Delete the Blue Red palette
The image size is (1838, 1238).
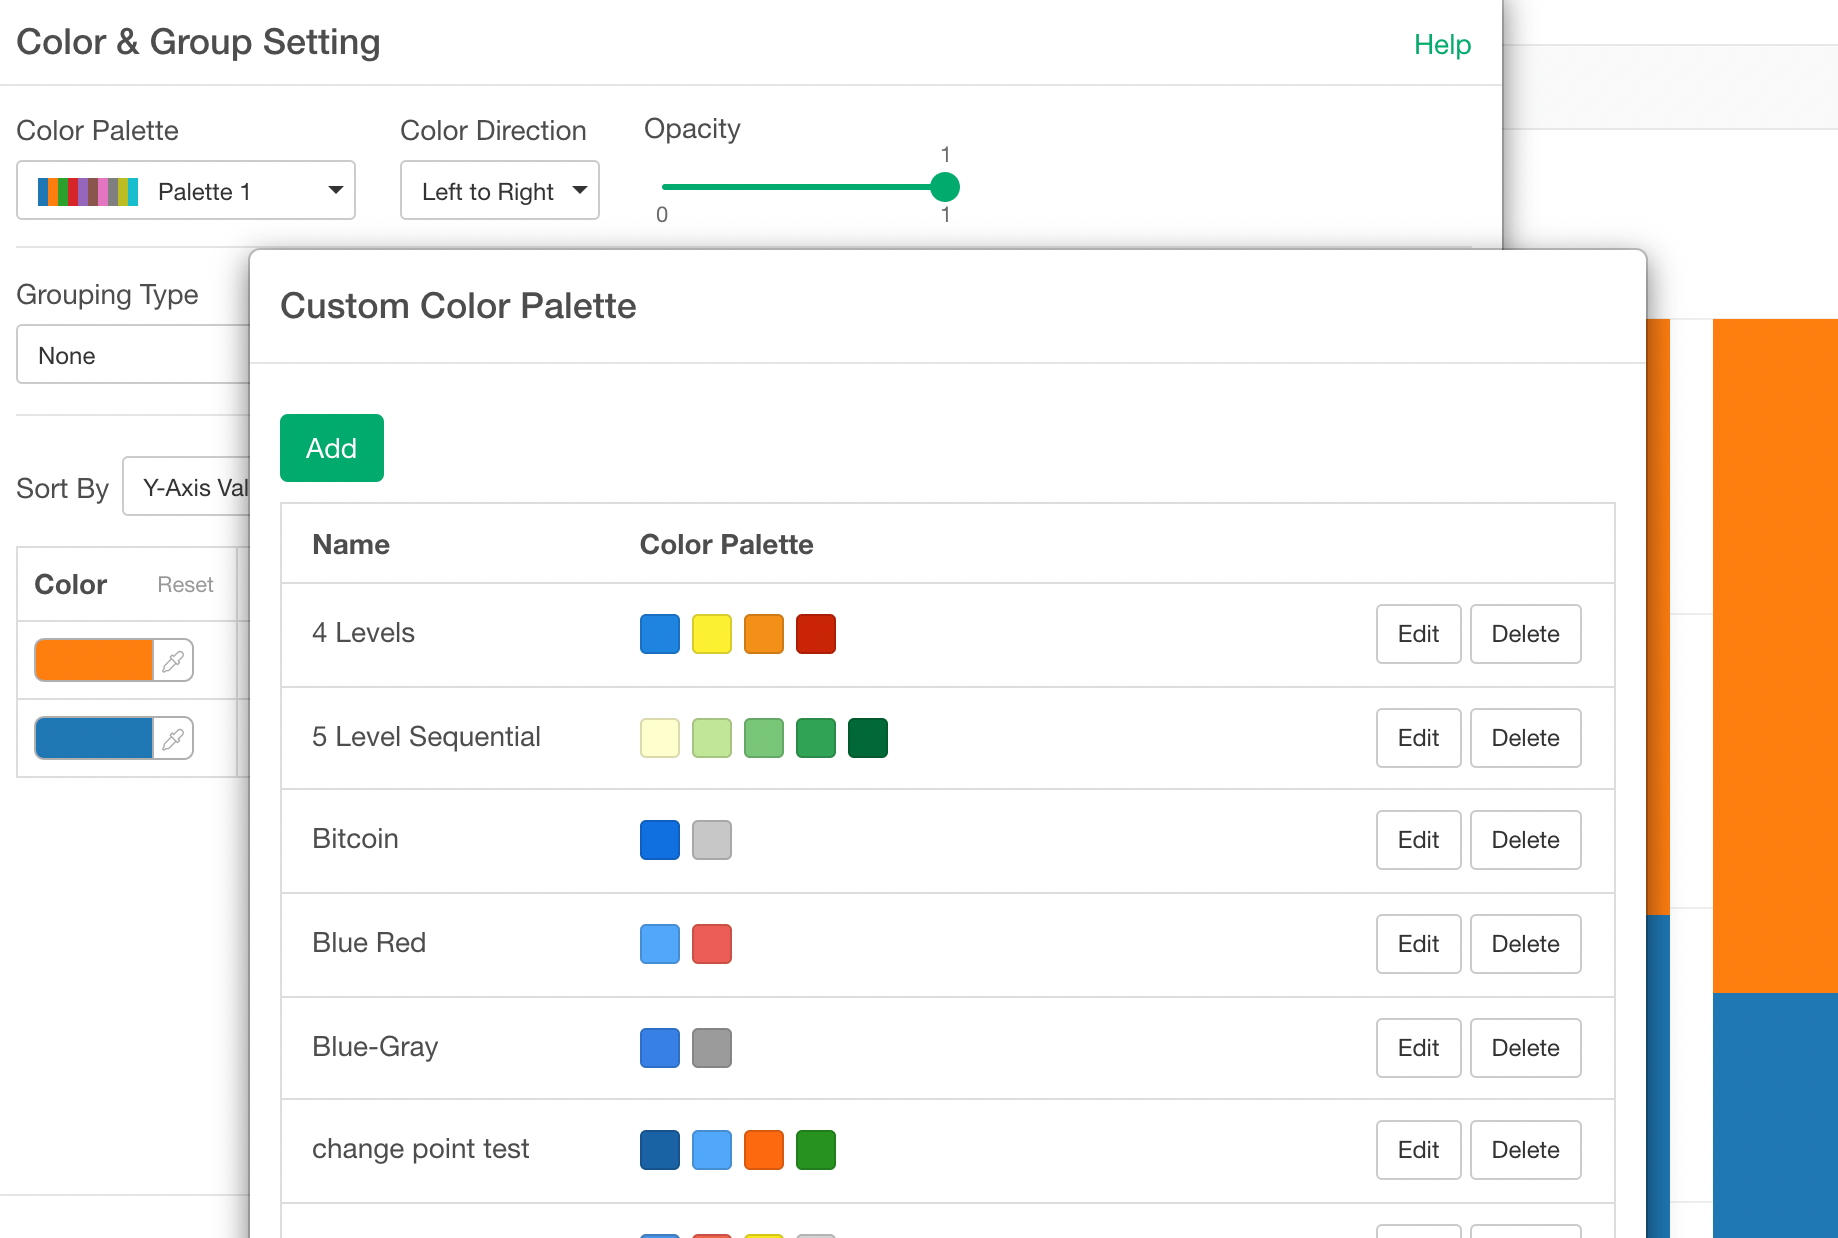[x=1526, y=944]
